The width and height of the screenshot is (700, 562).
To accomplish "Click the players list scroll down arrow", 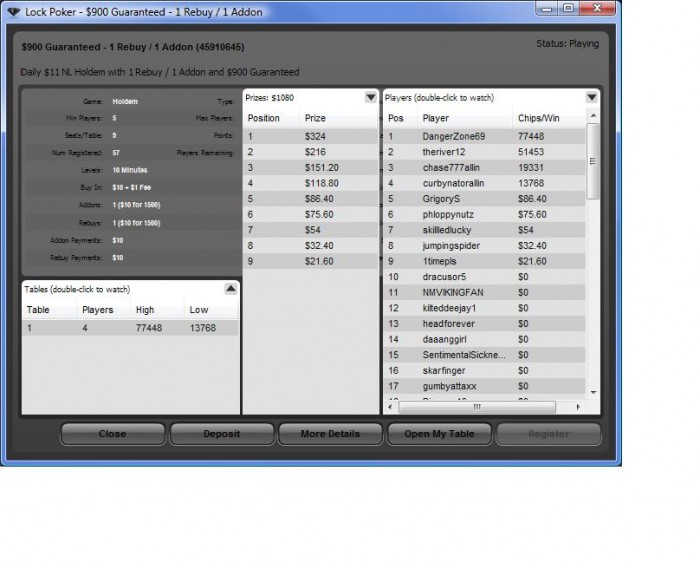I will (593, 392).
